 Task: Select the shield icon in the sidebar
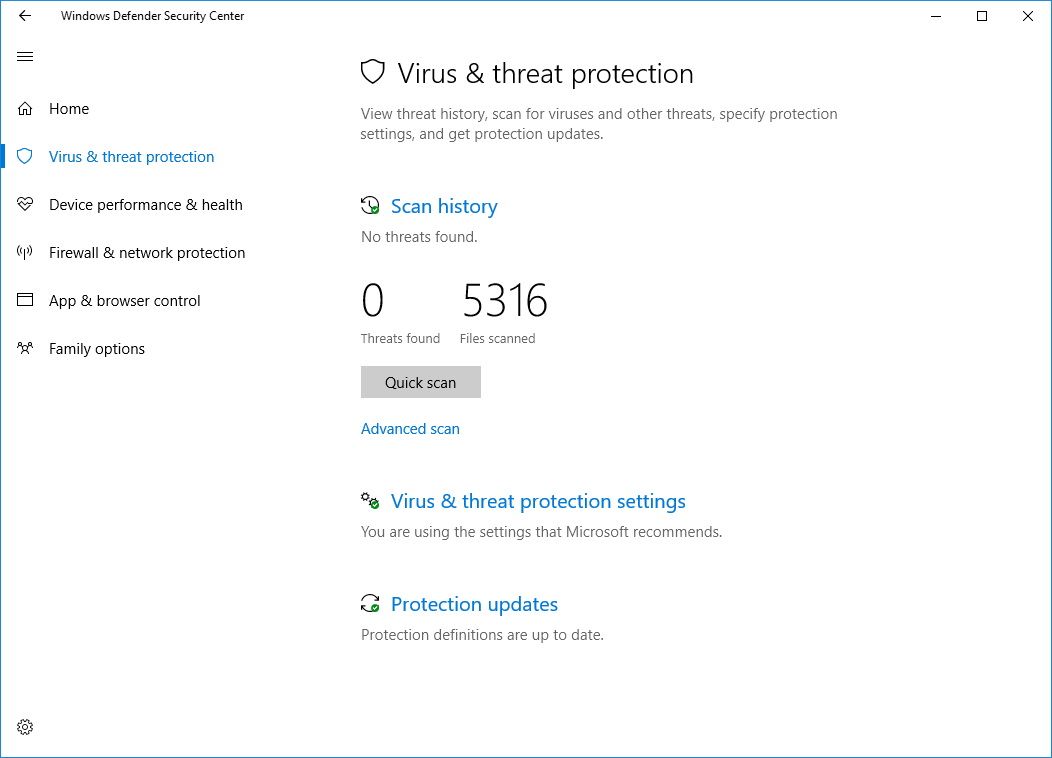[25, 156]
